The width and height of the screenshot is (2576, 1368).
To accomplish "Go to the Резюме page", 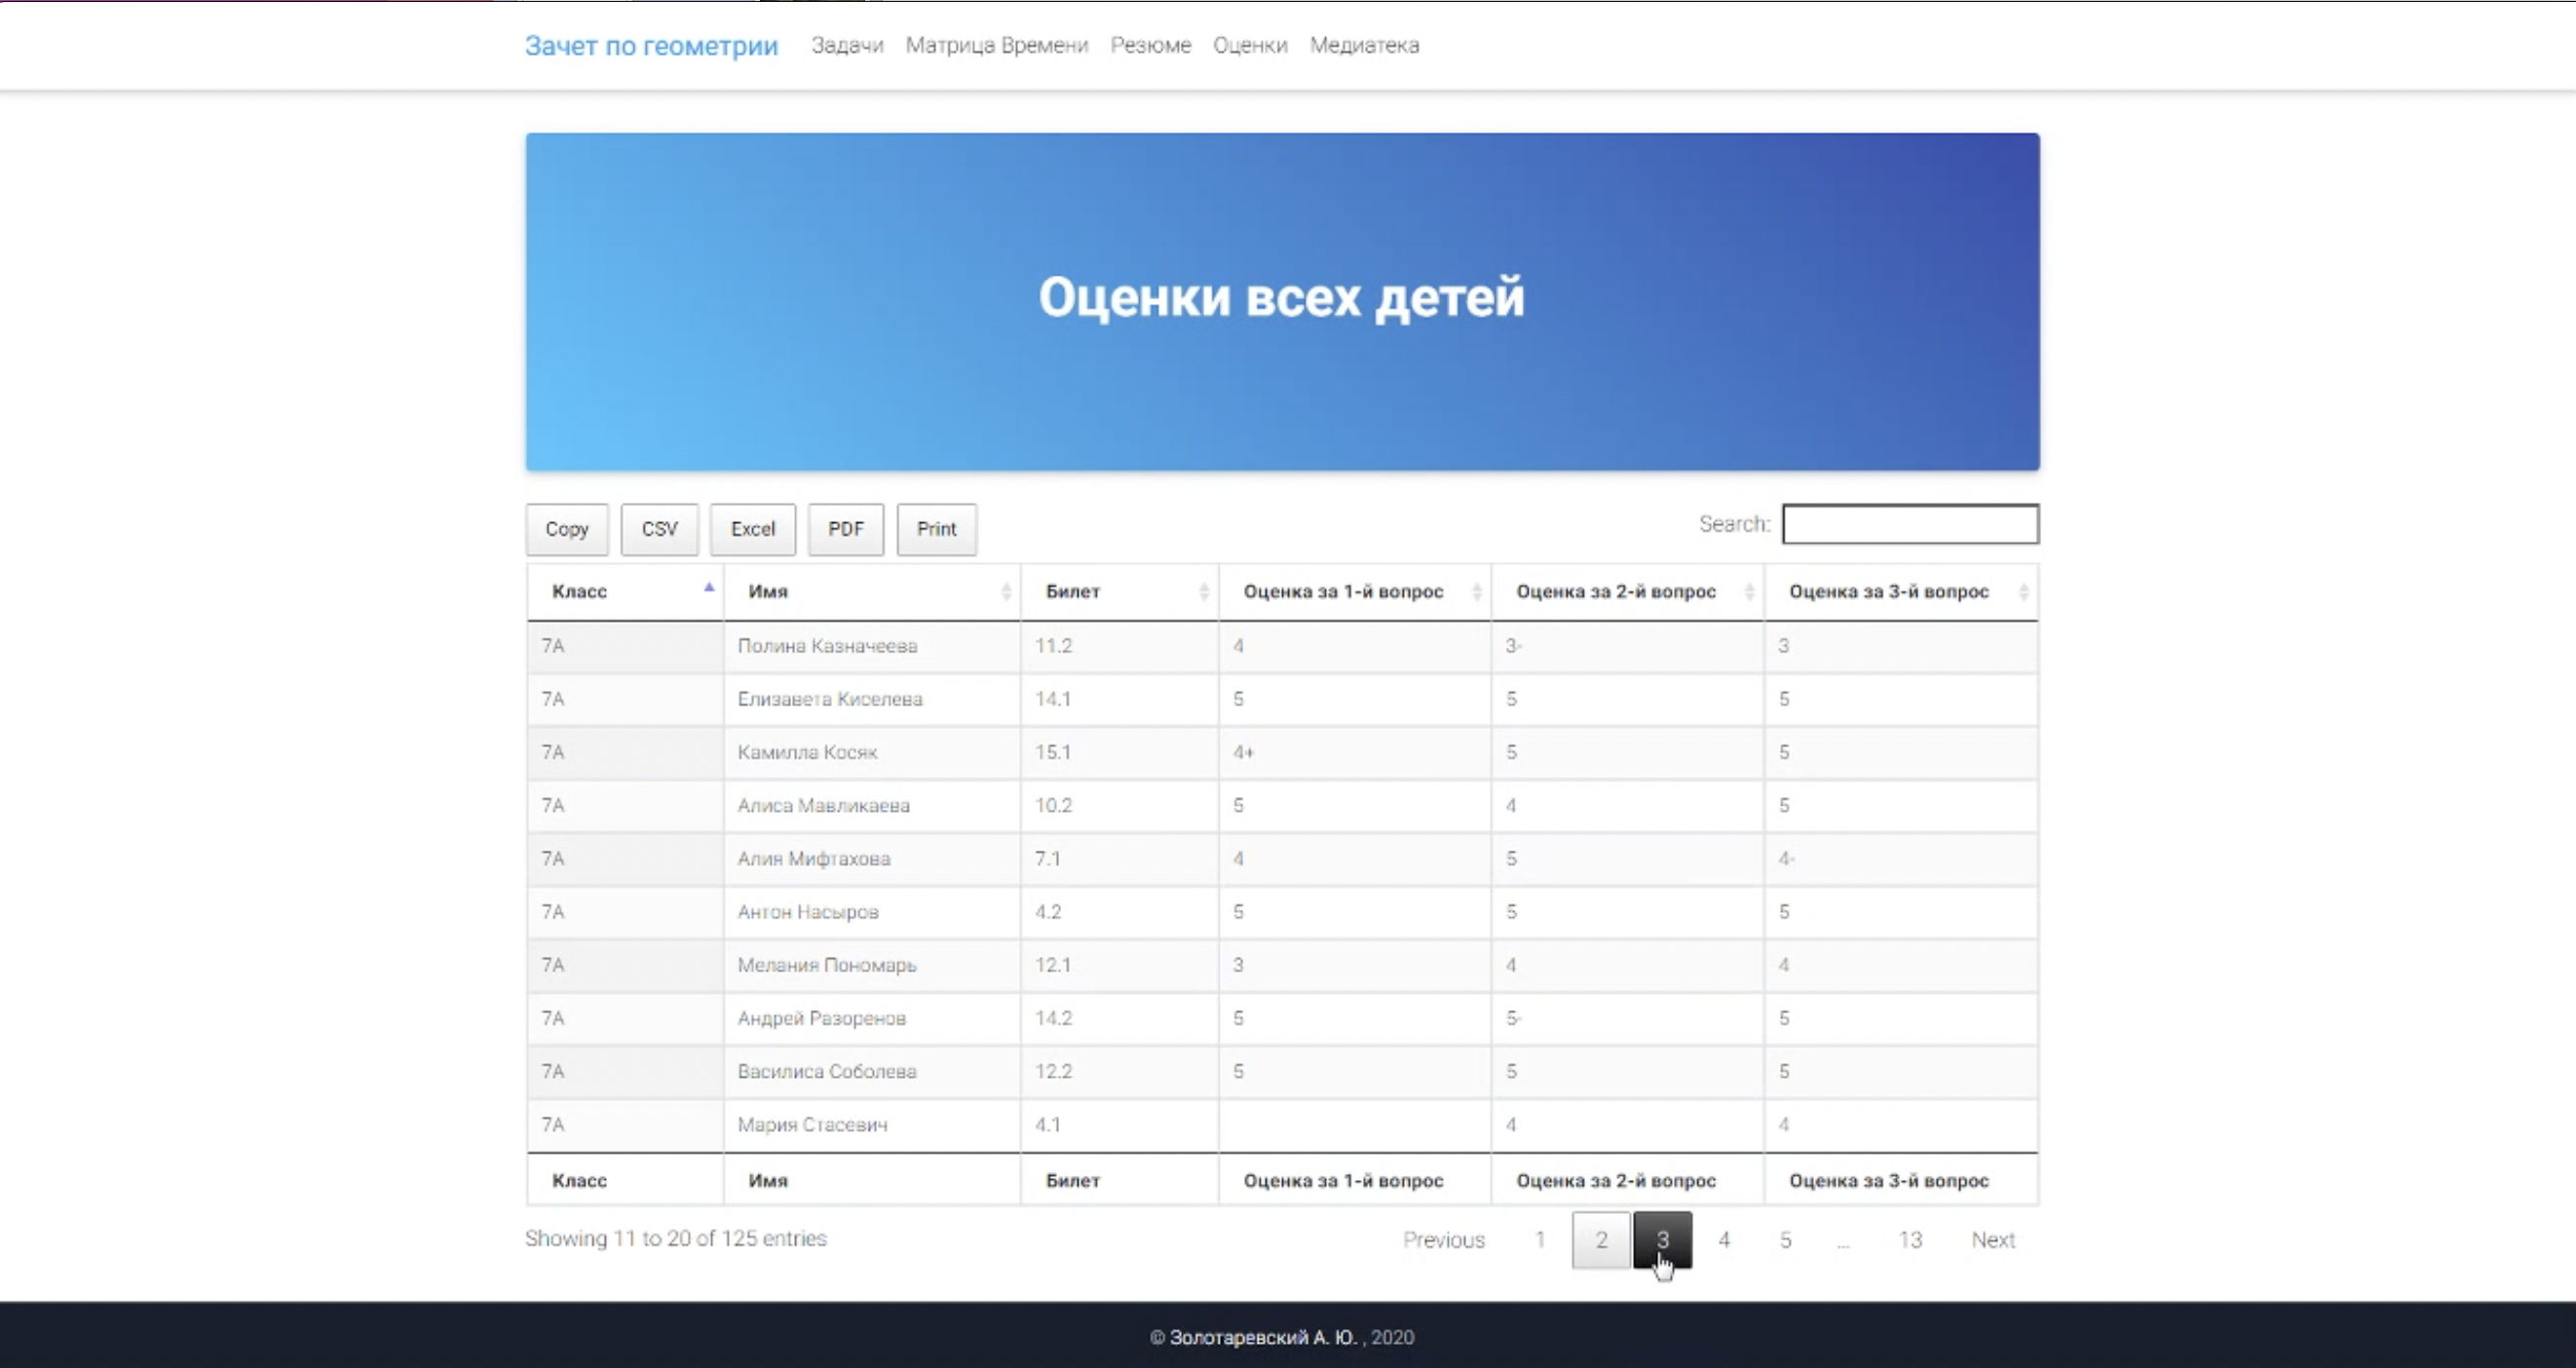I will tap(1151, 45).
